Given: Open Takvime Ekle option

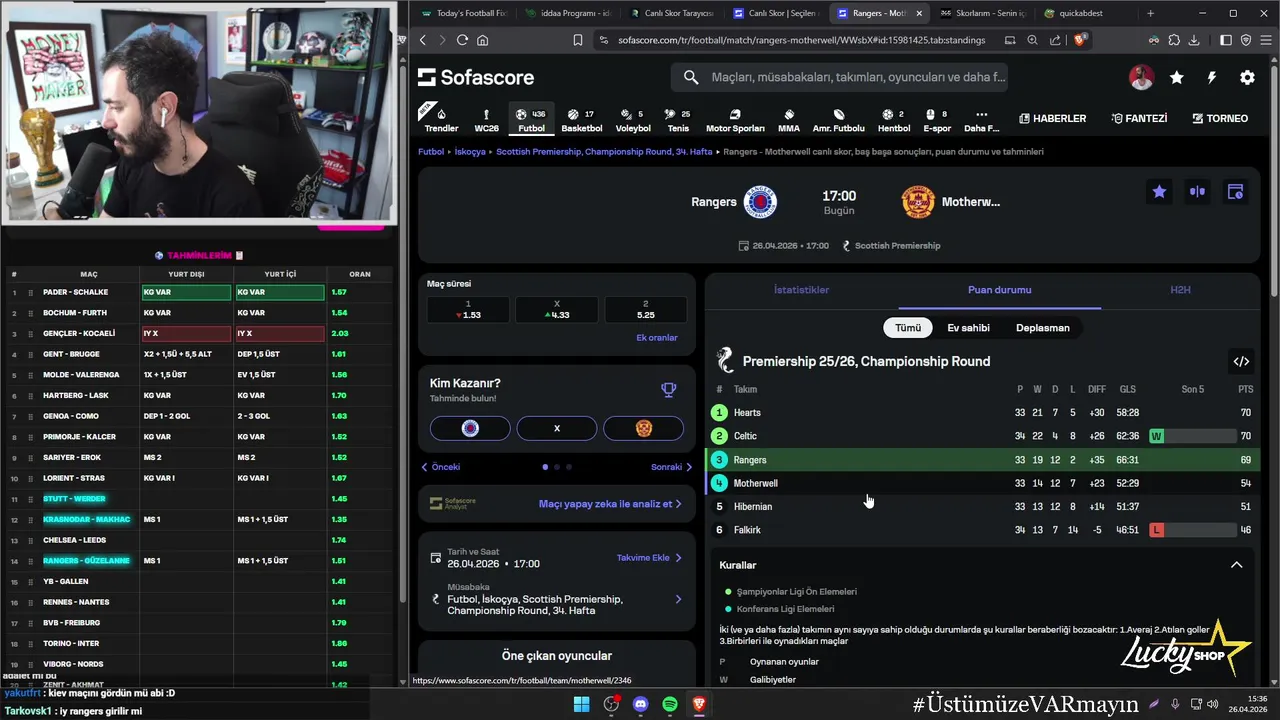Looking at the screenshot, I should coord(649,558).
